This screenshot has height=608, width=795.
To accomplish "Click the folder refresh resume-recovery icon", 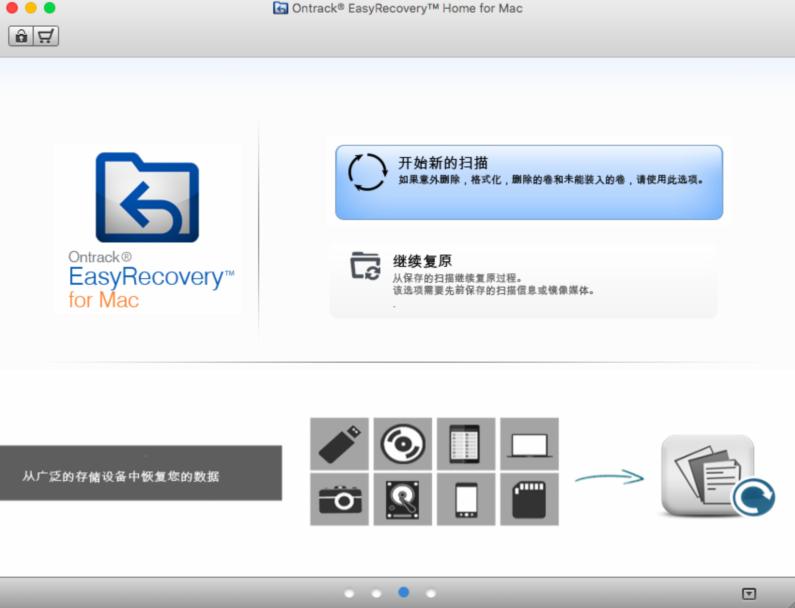I will pyautogui.click(x=365, y=266).
